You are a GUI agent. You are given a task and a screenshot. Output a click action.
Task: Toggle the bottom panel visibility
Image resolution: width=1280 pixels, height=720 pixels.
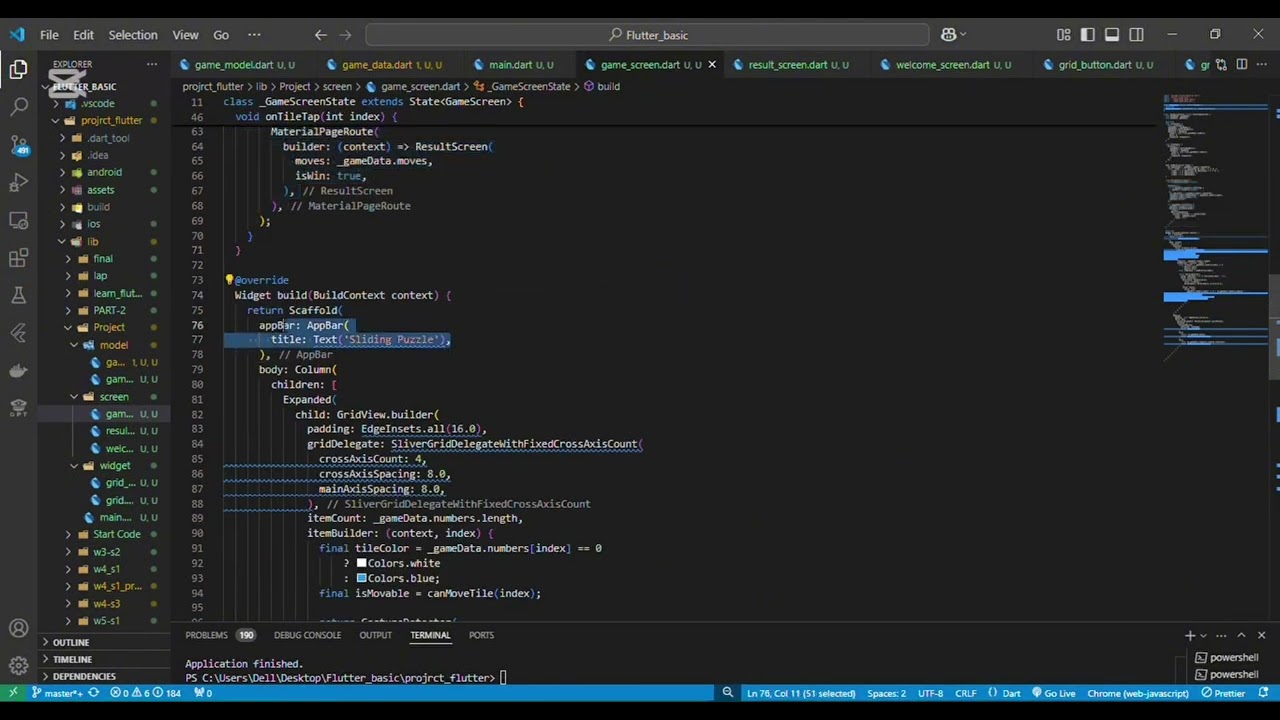coord(1112,35)
